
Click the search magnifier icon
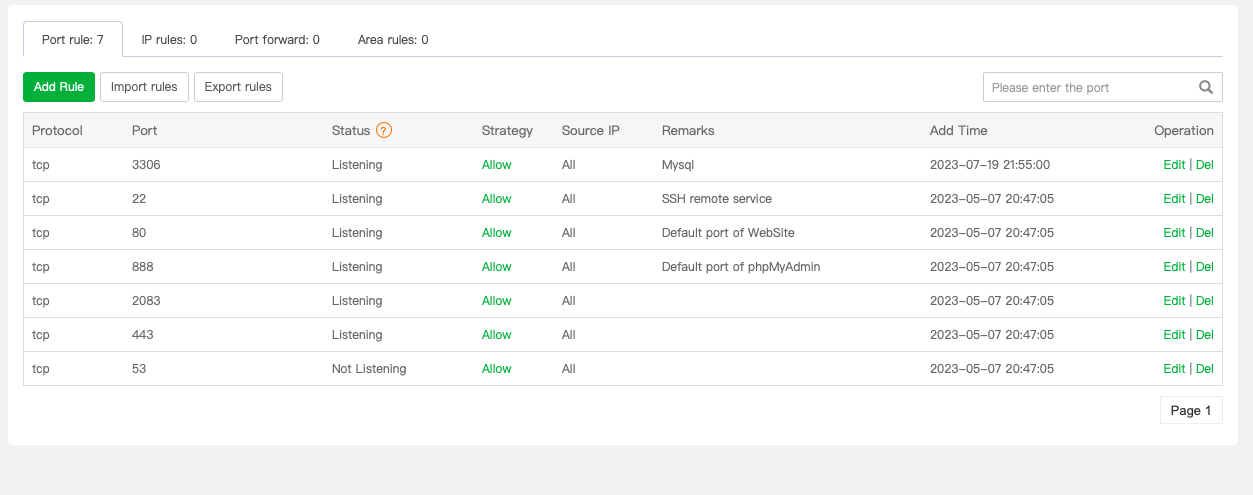coord(1206,87)
